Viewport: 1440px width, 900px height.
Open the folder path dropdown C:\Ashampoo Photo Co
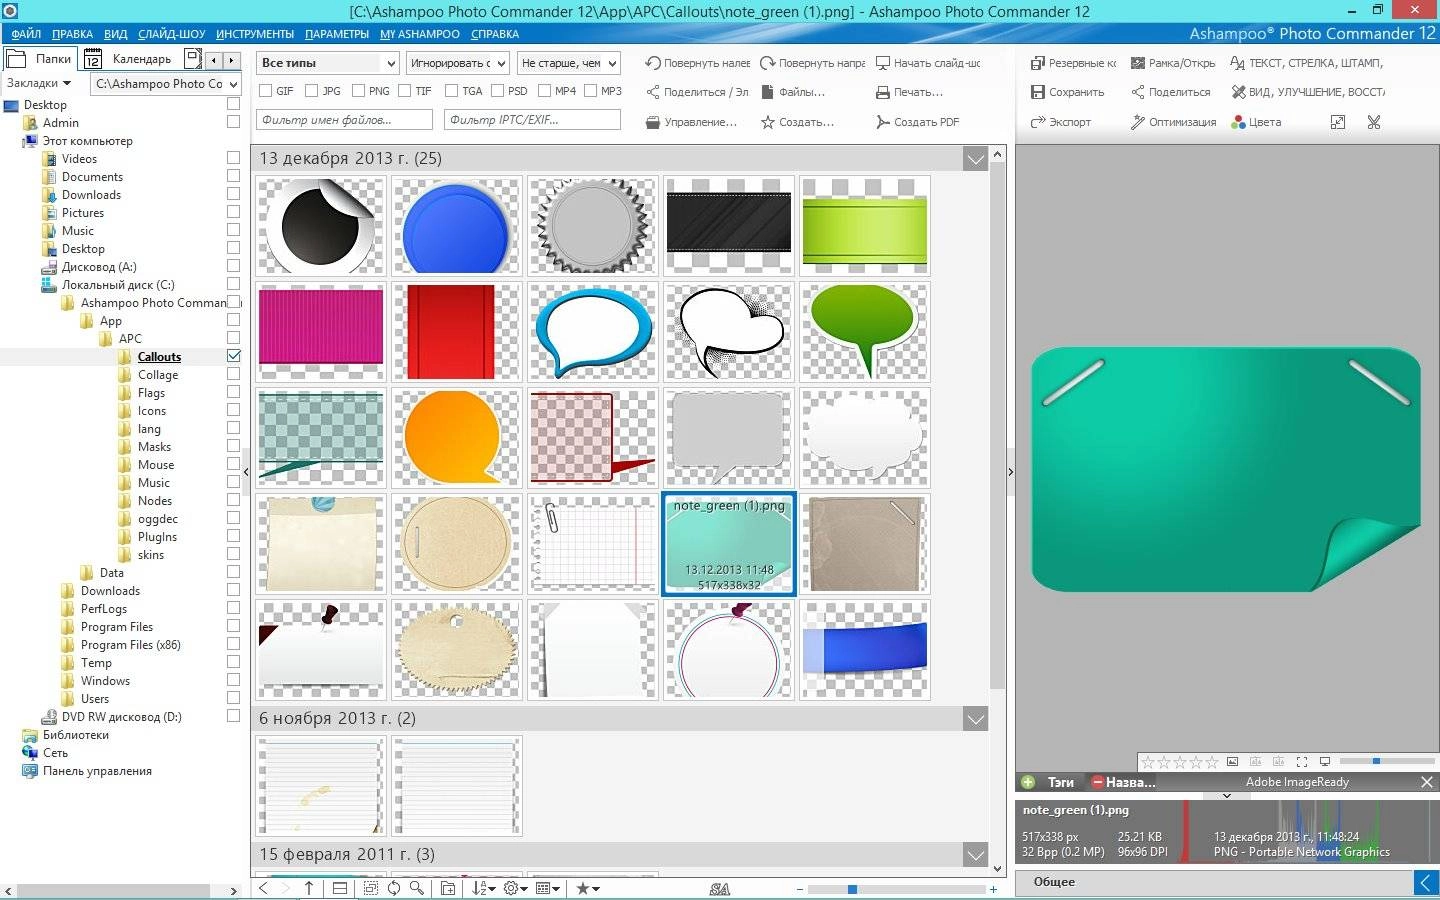tap(165, 84)
